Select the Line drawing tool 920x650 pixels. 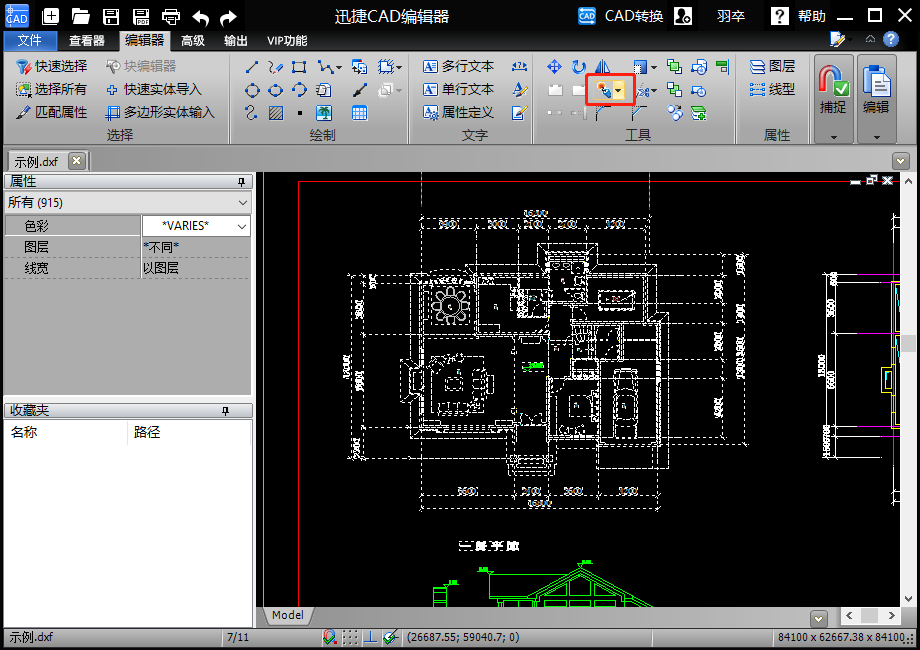click(x=252, y=67)
